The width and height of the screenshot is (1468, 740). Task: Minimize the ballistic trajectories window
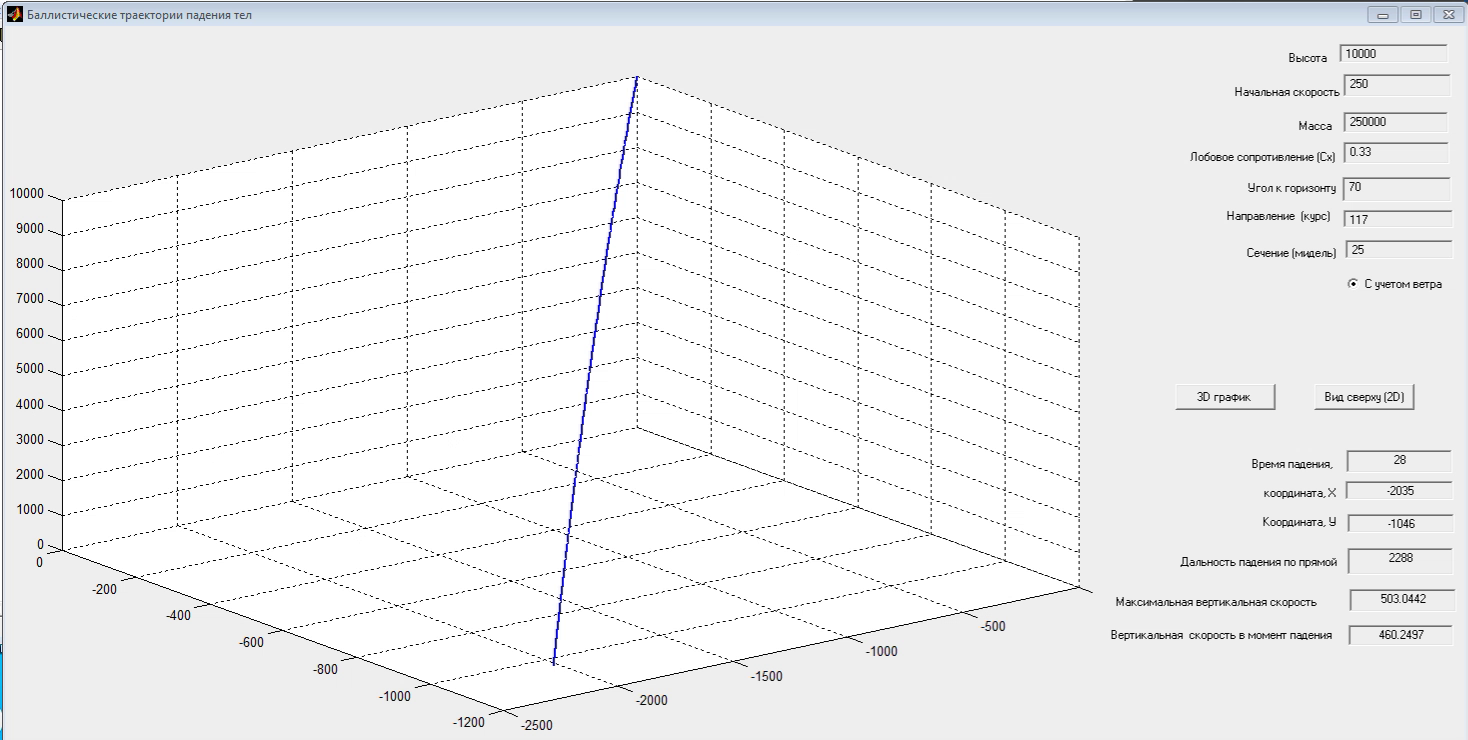point(1385,15)
